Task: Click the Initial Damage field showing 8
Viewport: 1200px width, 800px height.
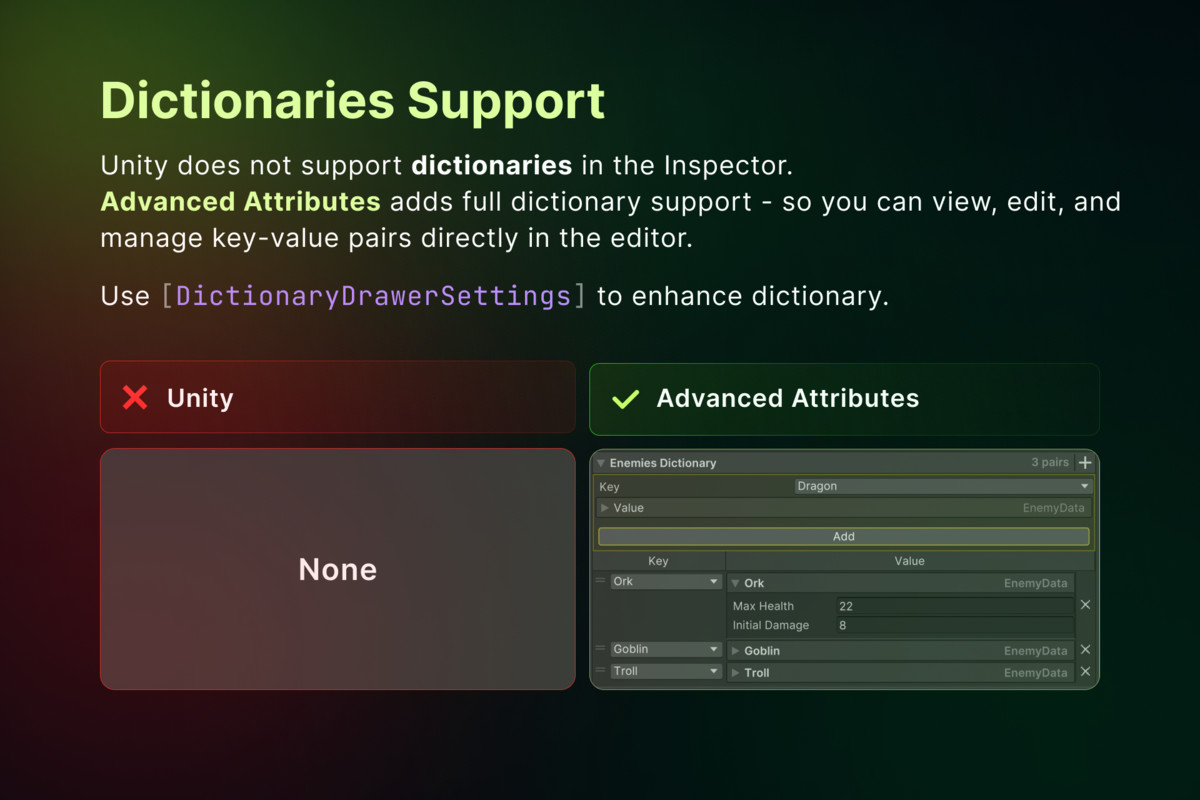Action: click(954, 625)
